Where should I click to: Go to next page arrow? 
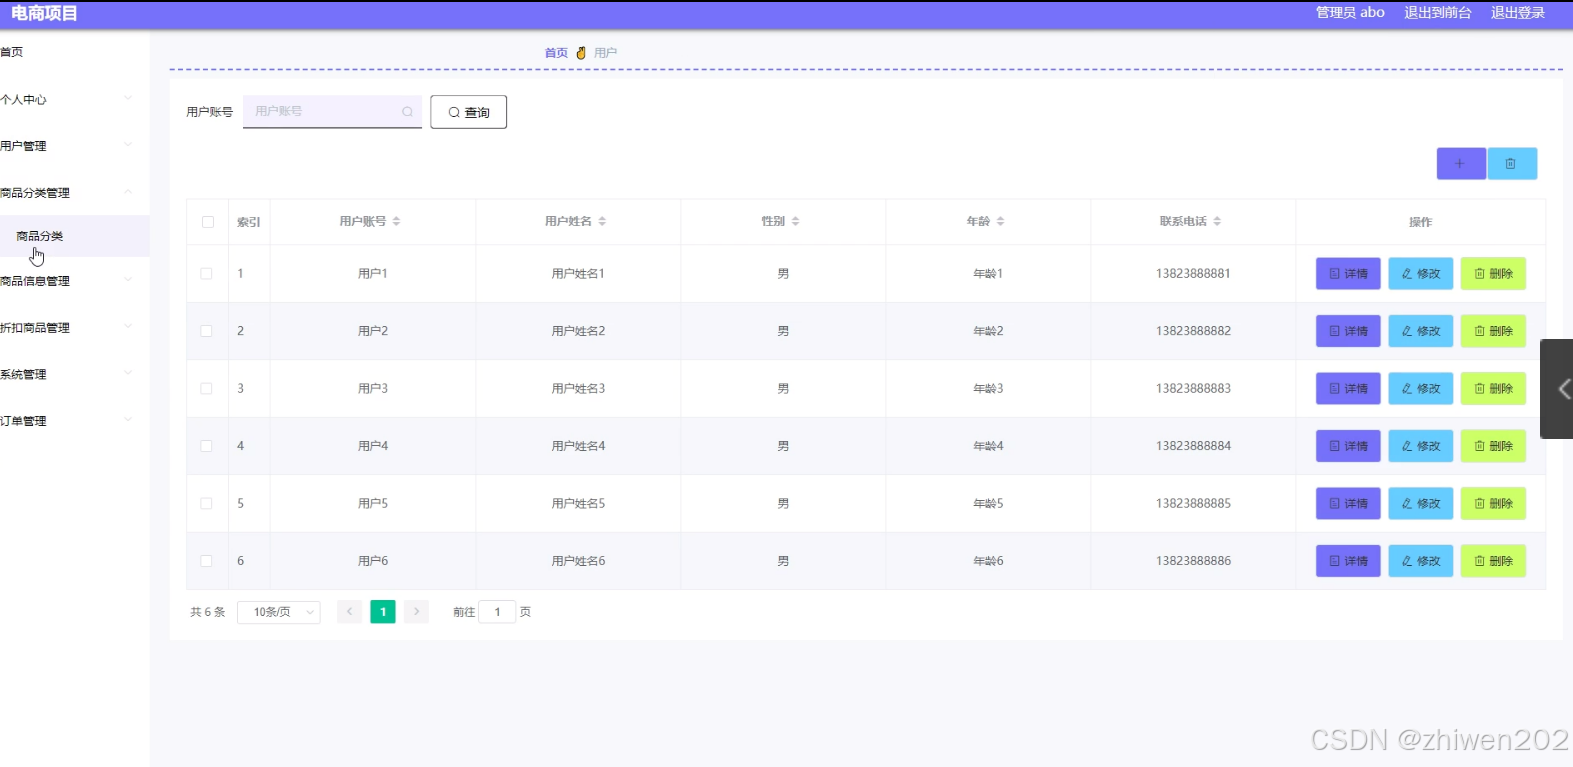pyautogui.click(x=417, y=612)
